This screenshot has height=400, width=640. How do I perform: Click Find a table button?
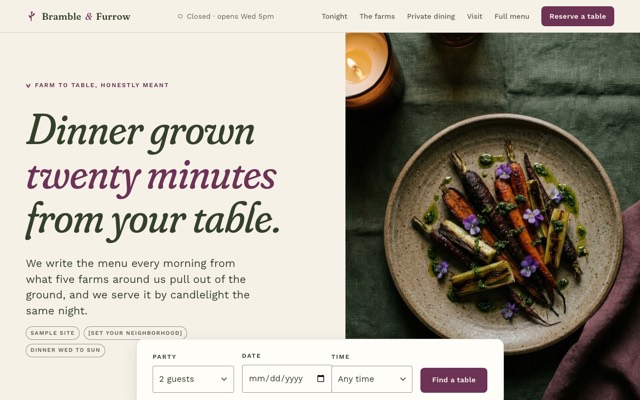(453, 380)
